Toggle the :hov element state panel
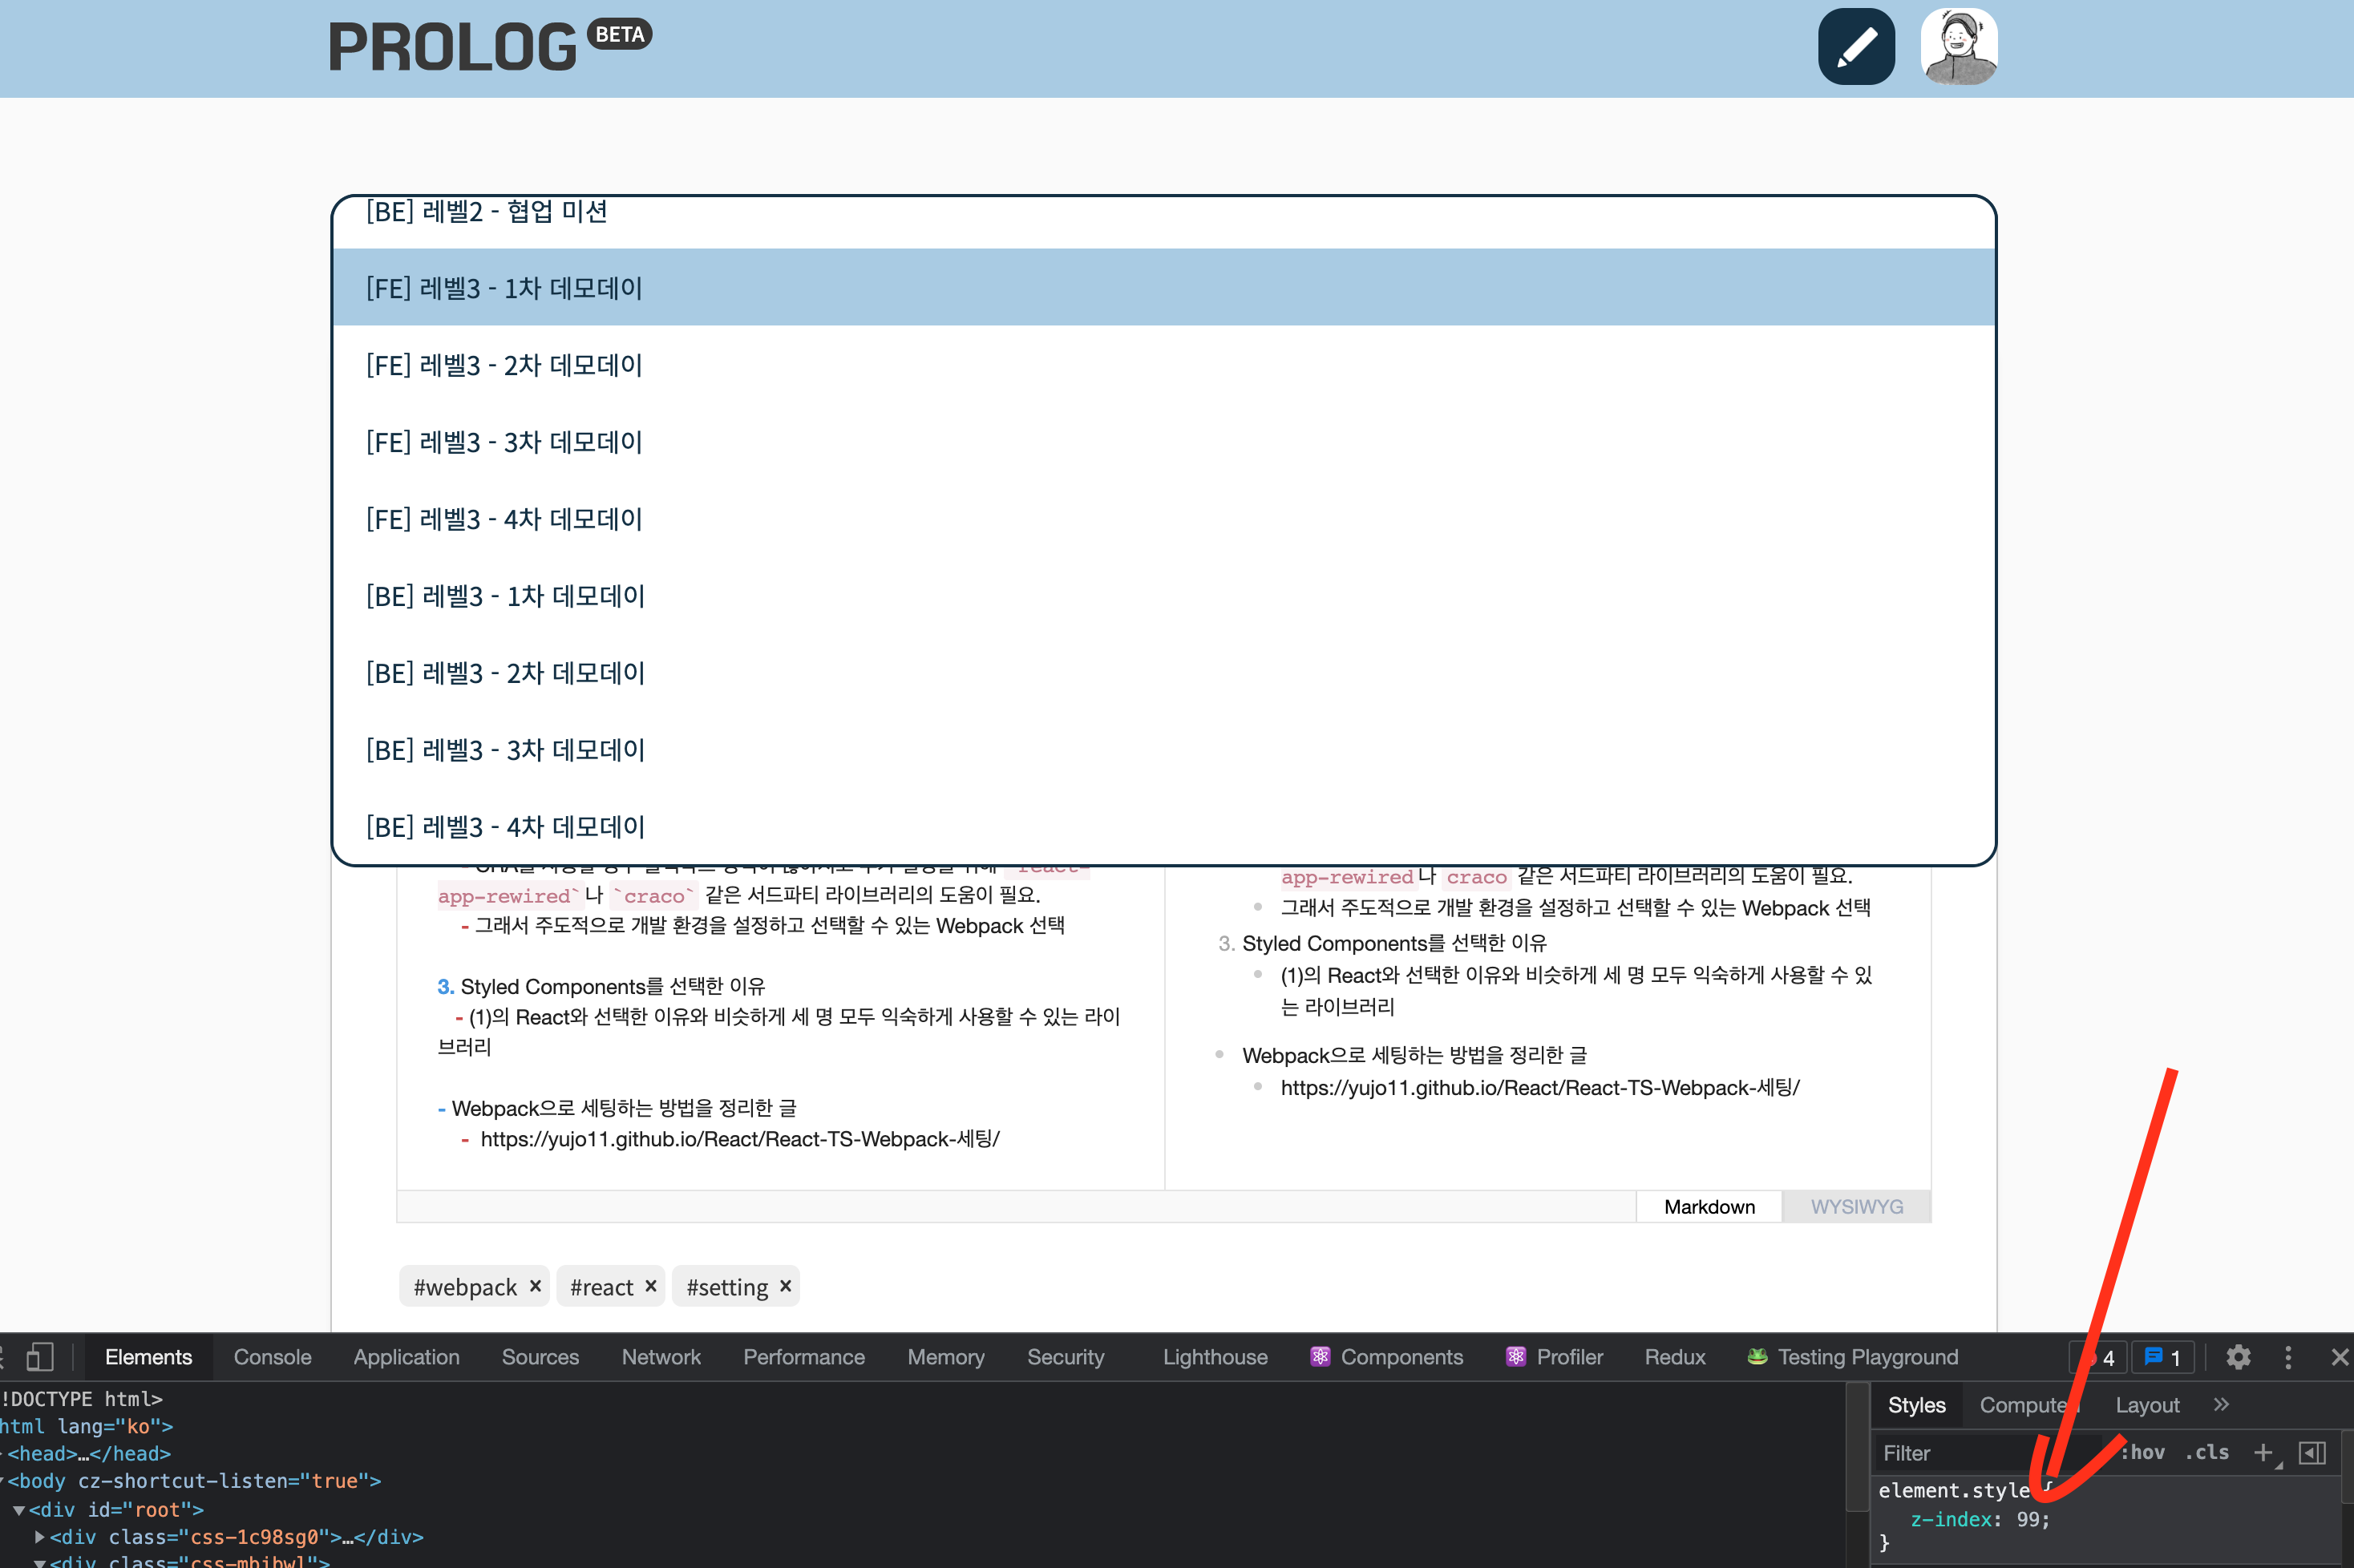 click(x=2143, y=1452)
